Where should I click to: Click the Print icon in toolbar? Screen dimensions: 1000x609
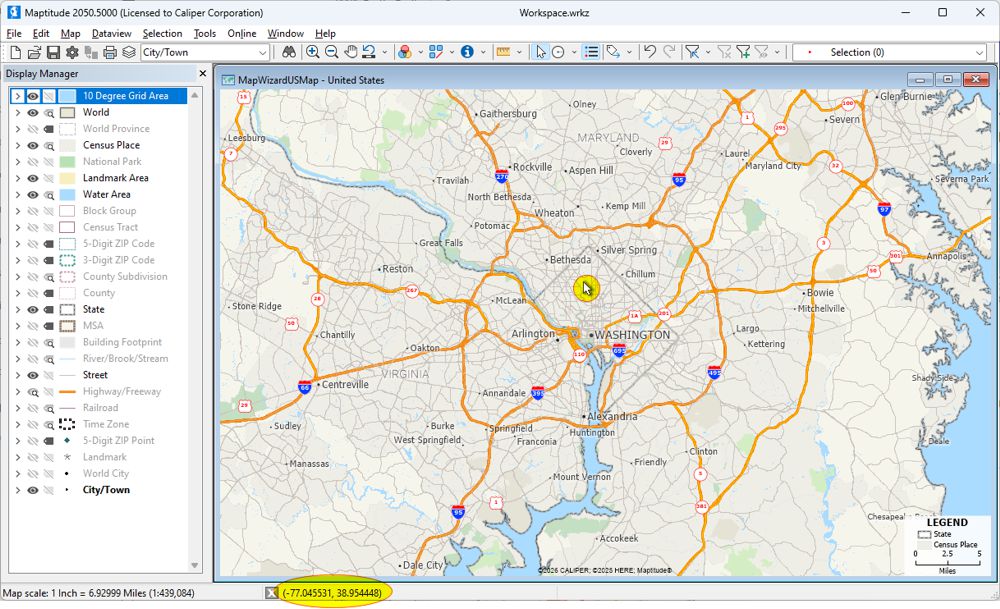pyautogui.click(x=110, y=52)
